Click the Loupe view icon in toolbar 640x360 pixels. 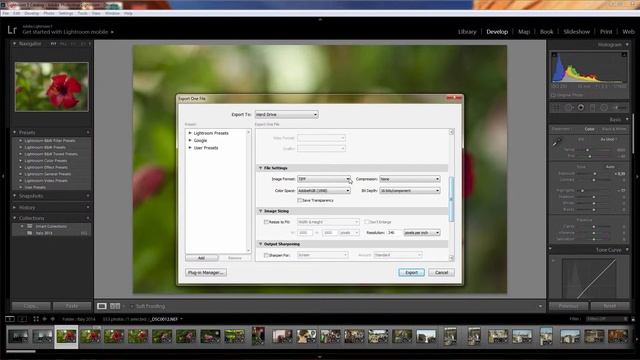[102, 306]
